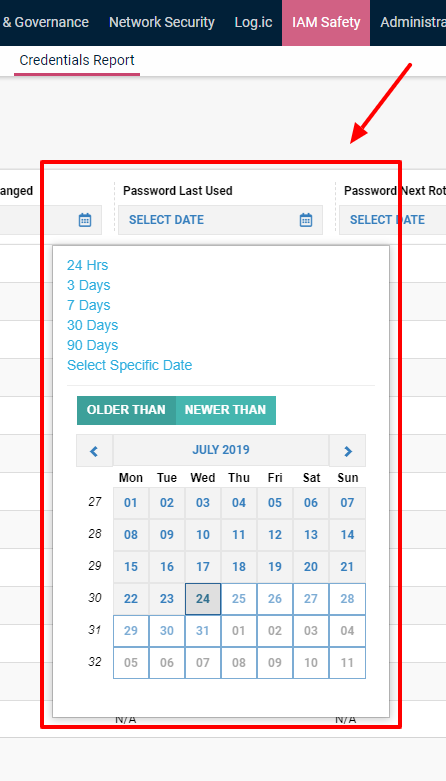Choose the 24 Hrs quick range
Viewport: 446px width, 781px height.
tap(88, 265)
